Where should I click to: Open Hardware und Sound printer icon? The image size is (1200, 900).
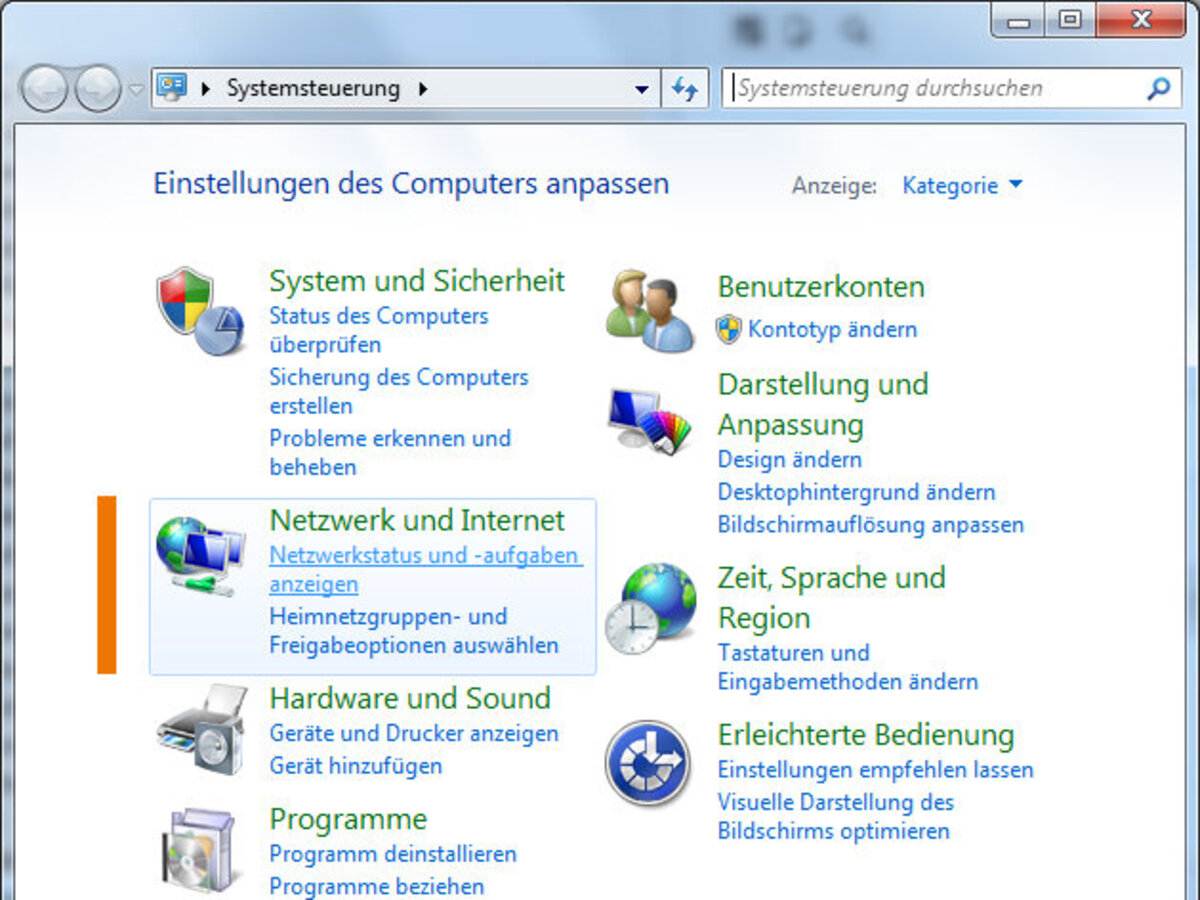click(x=202, y=730)
